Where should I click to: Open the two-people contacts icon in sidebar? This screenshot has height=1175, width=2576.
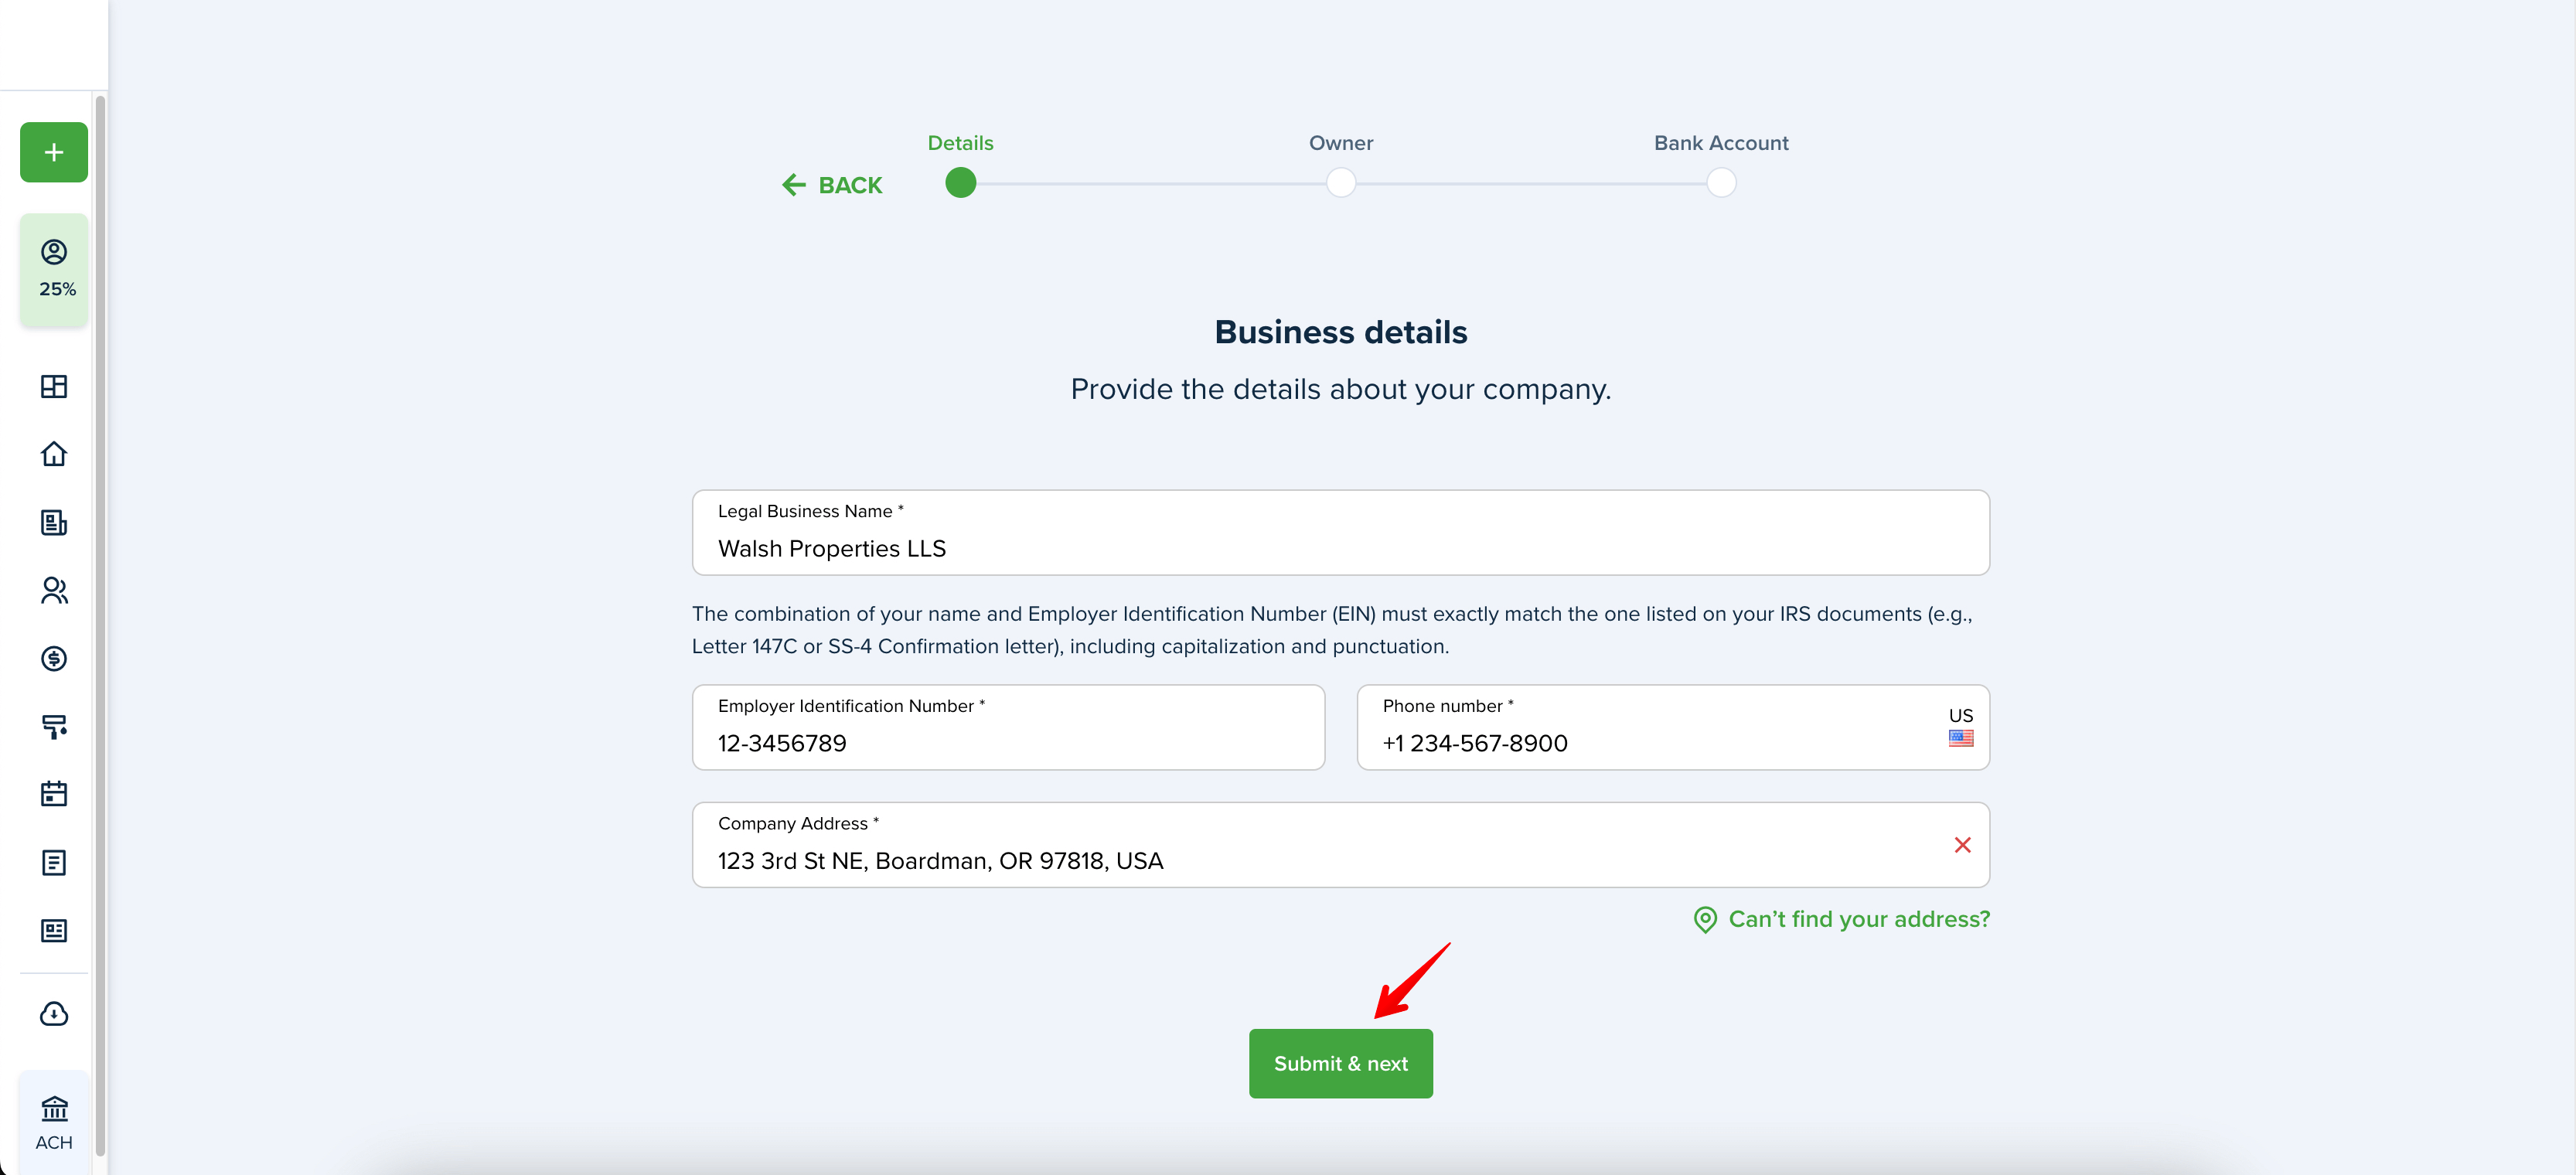tap(54, 591)
